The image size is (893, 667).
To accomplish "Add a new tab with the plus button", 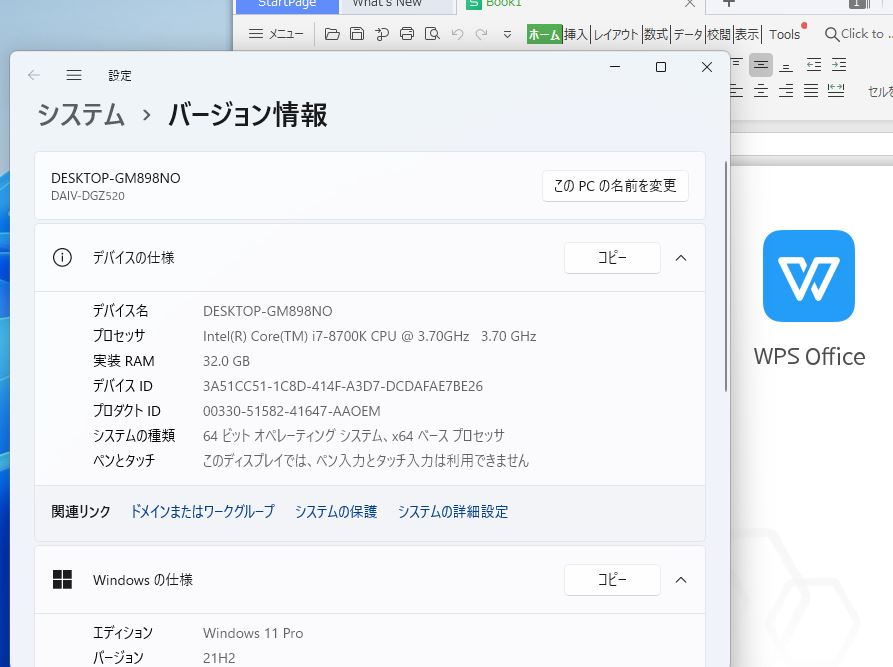I will pyautogui.click(x=728, y=3).
